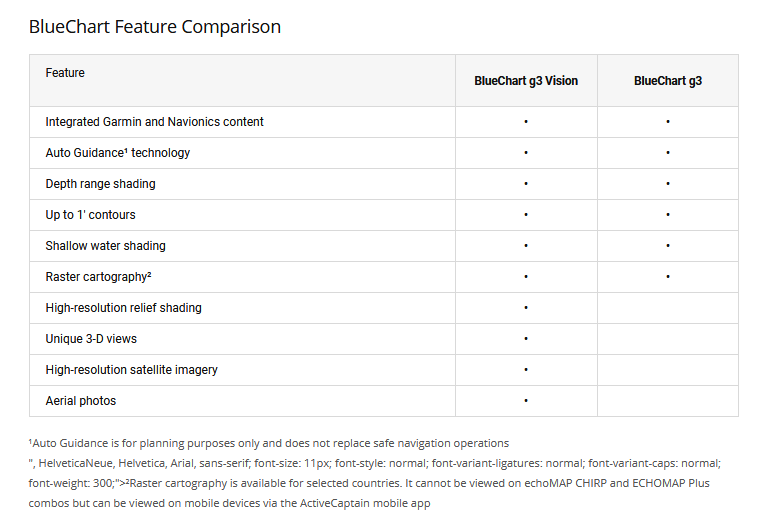
Task: Click g3 bullet for Raster cartography
Action: [667, 277]
